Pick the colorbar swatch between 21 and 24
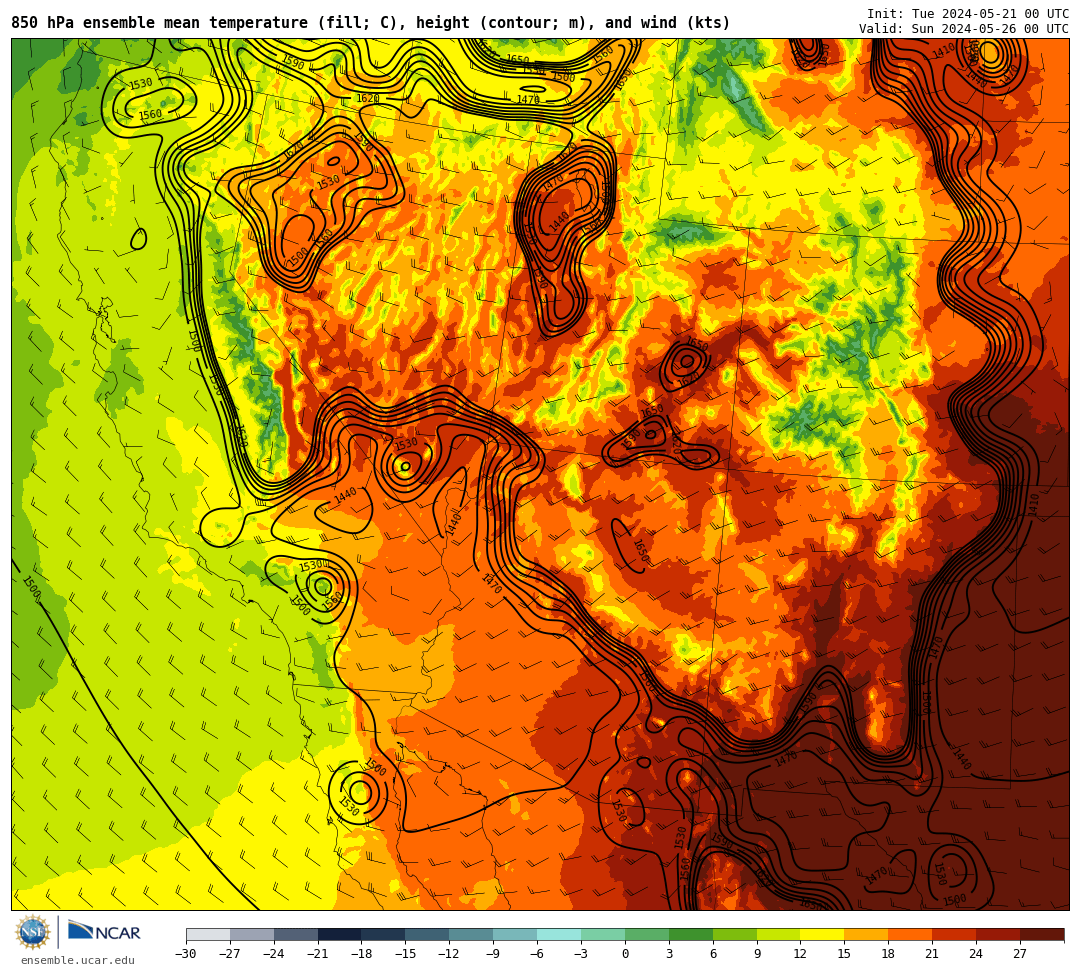The height and width of the screenshot is (973, 1080). click(955, 934)
